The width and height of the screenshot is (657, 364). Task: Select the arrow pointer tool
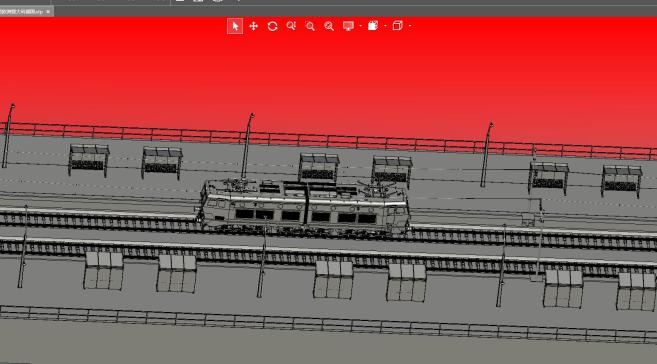(x=235, y=26)
